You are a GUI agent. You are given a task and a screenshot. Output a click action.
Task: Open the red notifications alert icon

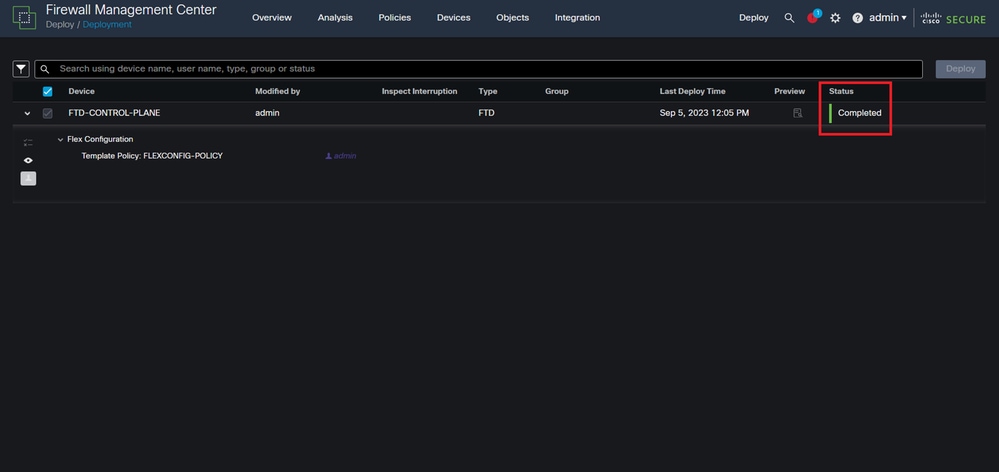pos(812,18)
